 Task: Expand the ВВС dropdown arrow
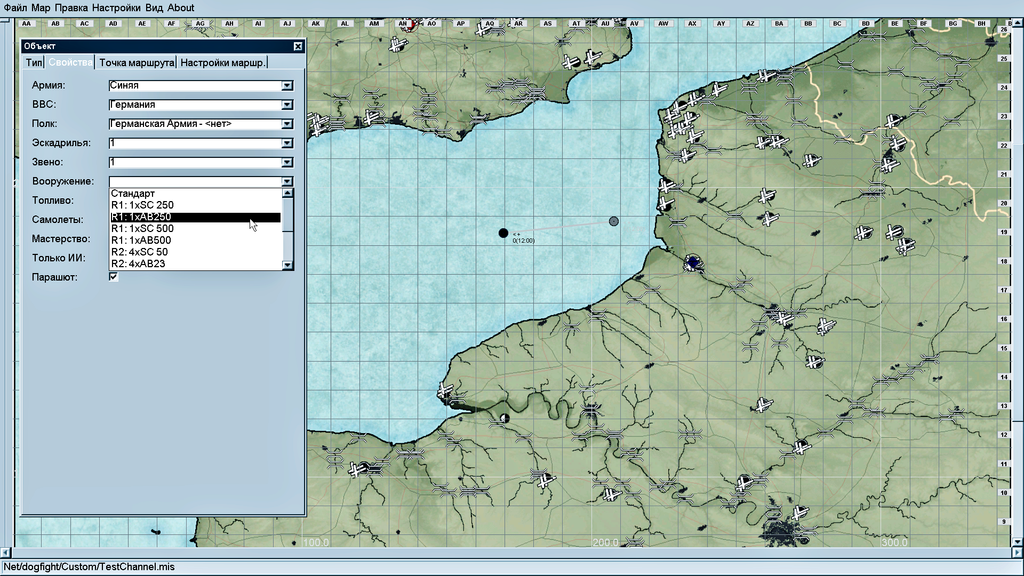click(x=287, y=104)
